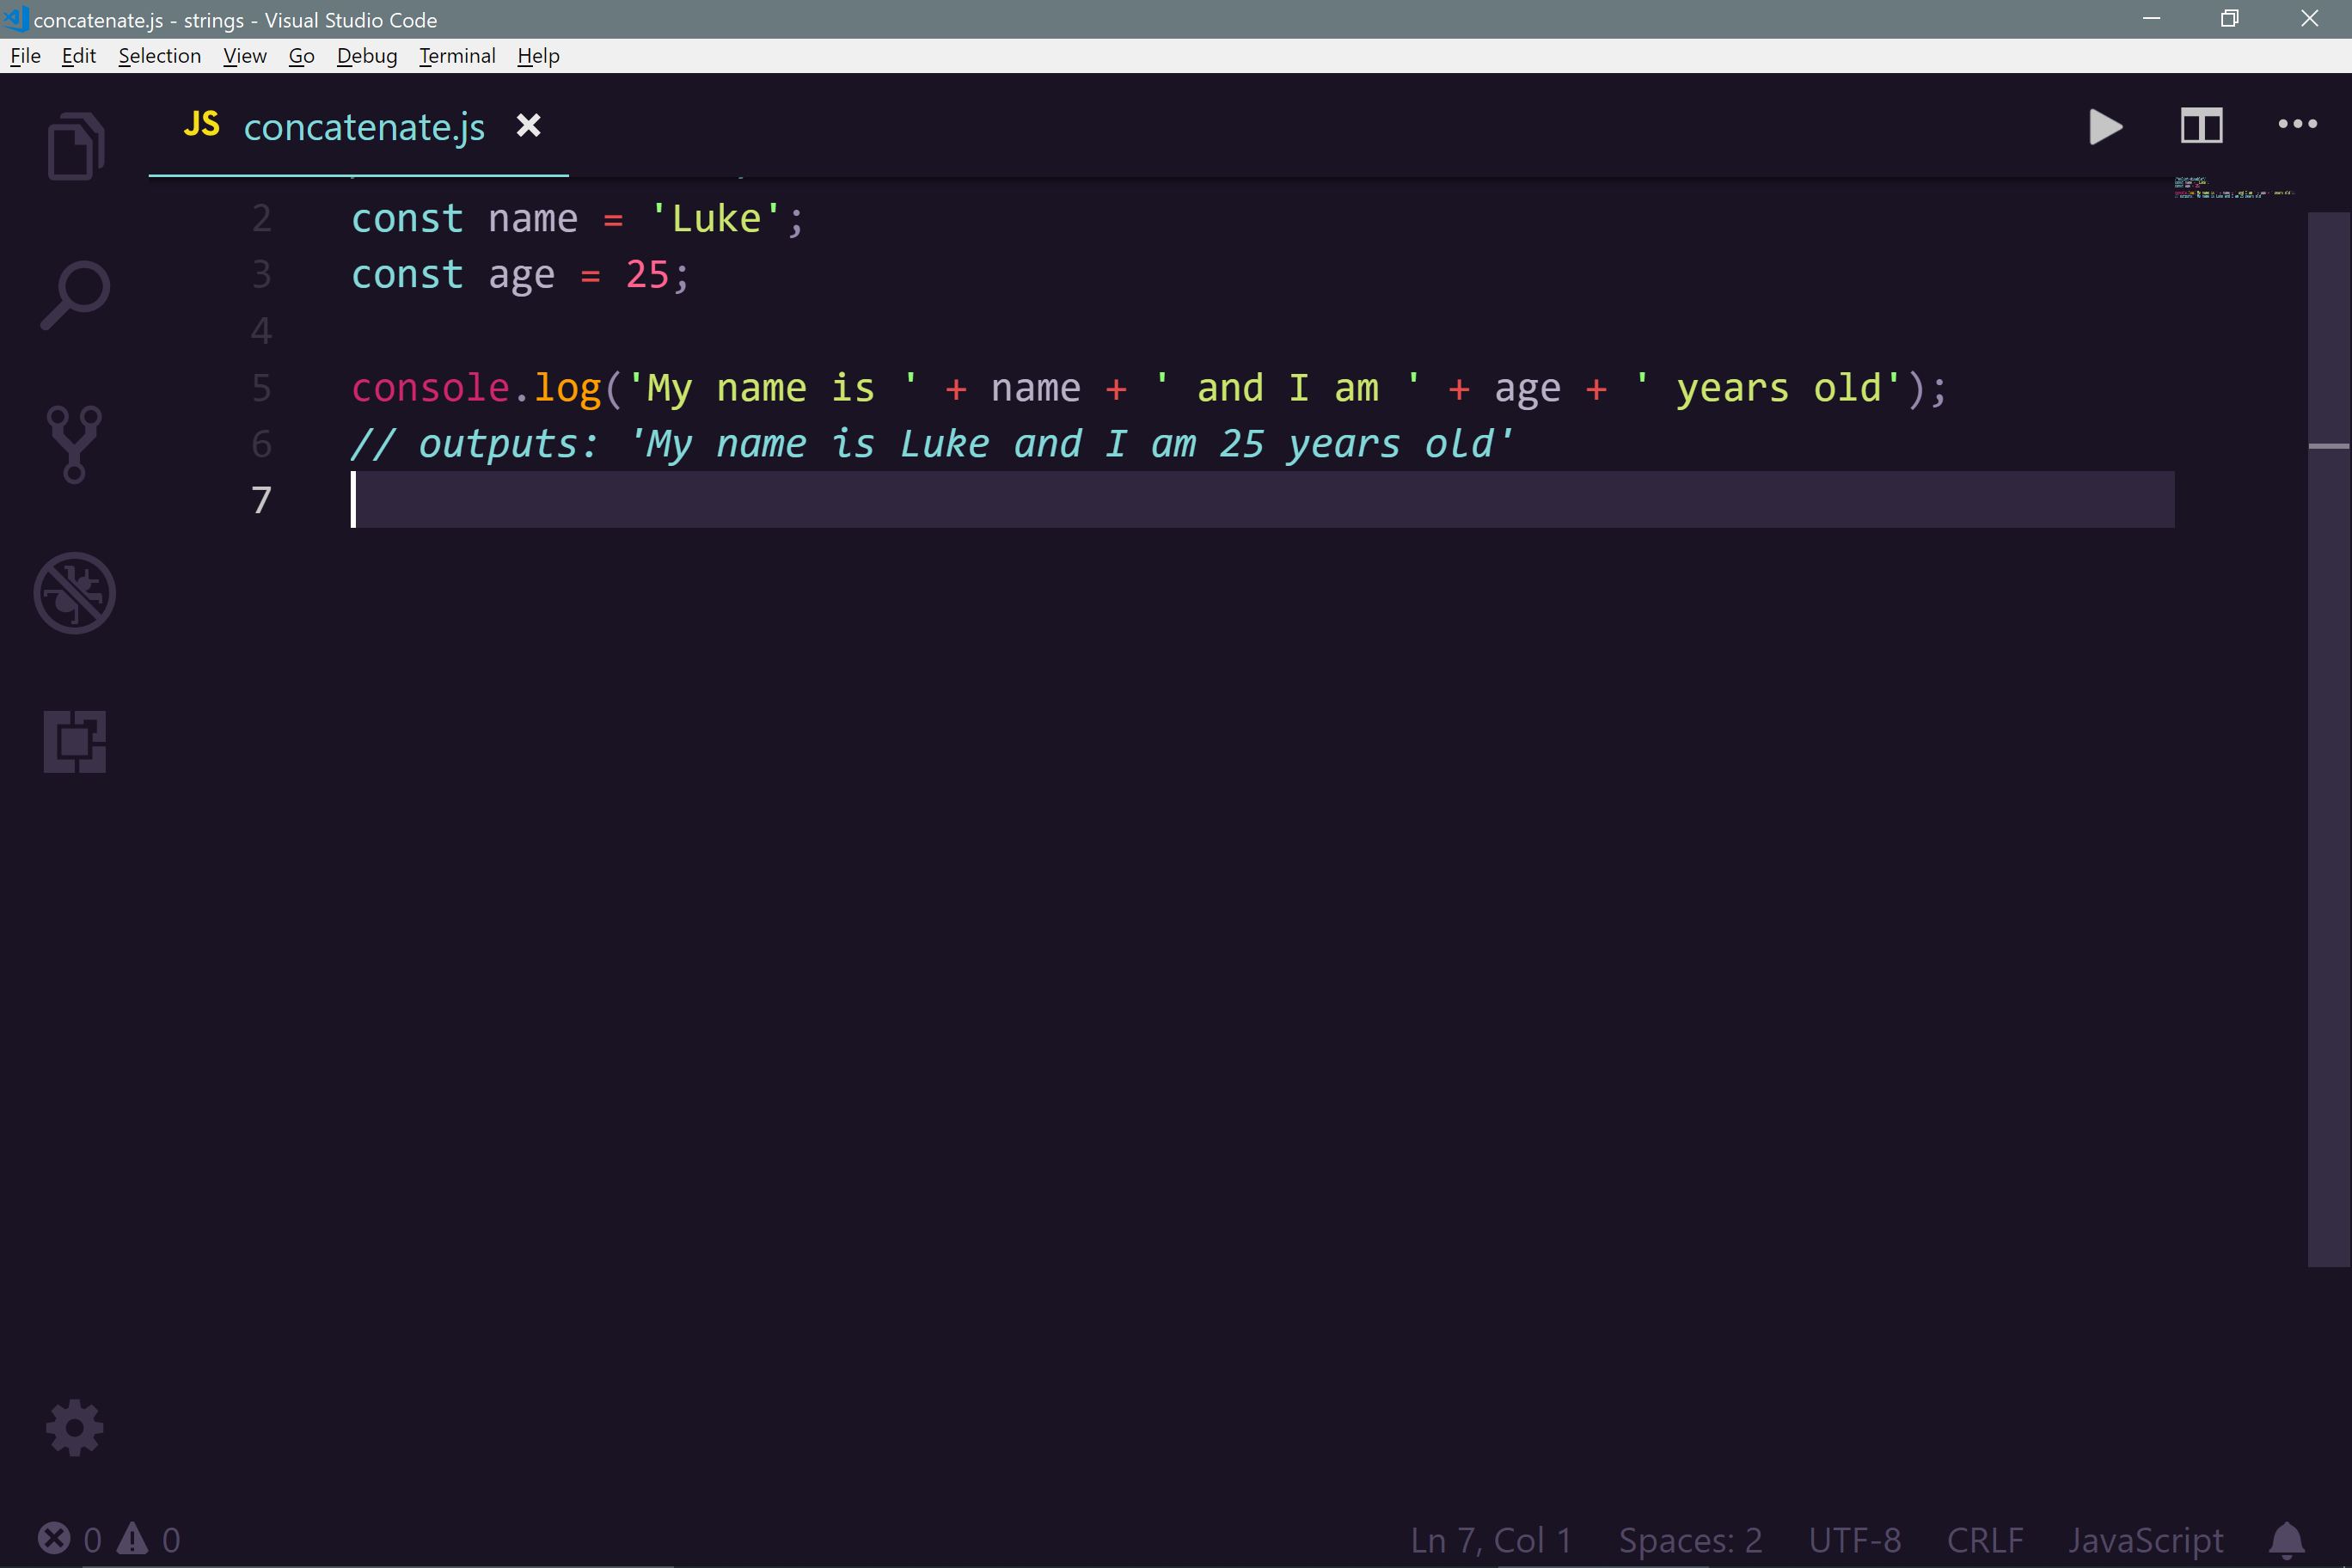Image resolution: width=2352 pixels, height=1568 pixels.
Task: Close the concatenate.js tab
Action: (528, 126)
